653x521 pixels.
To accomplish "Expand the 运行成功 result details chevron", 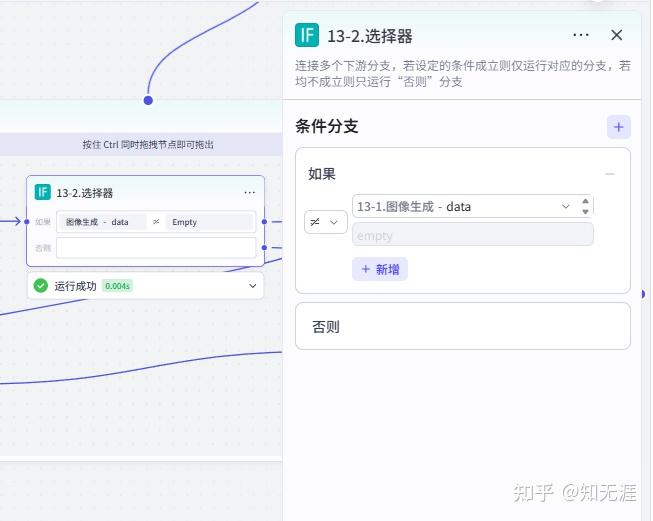I will point(252,286).
